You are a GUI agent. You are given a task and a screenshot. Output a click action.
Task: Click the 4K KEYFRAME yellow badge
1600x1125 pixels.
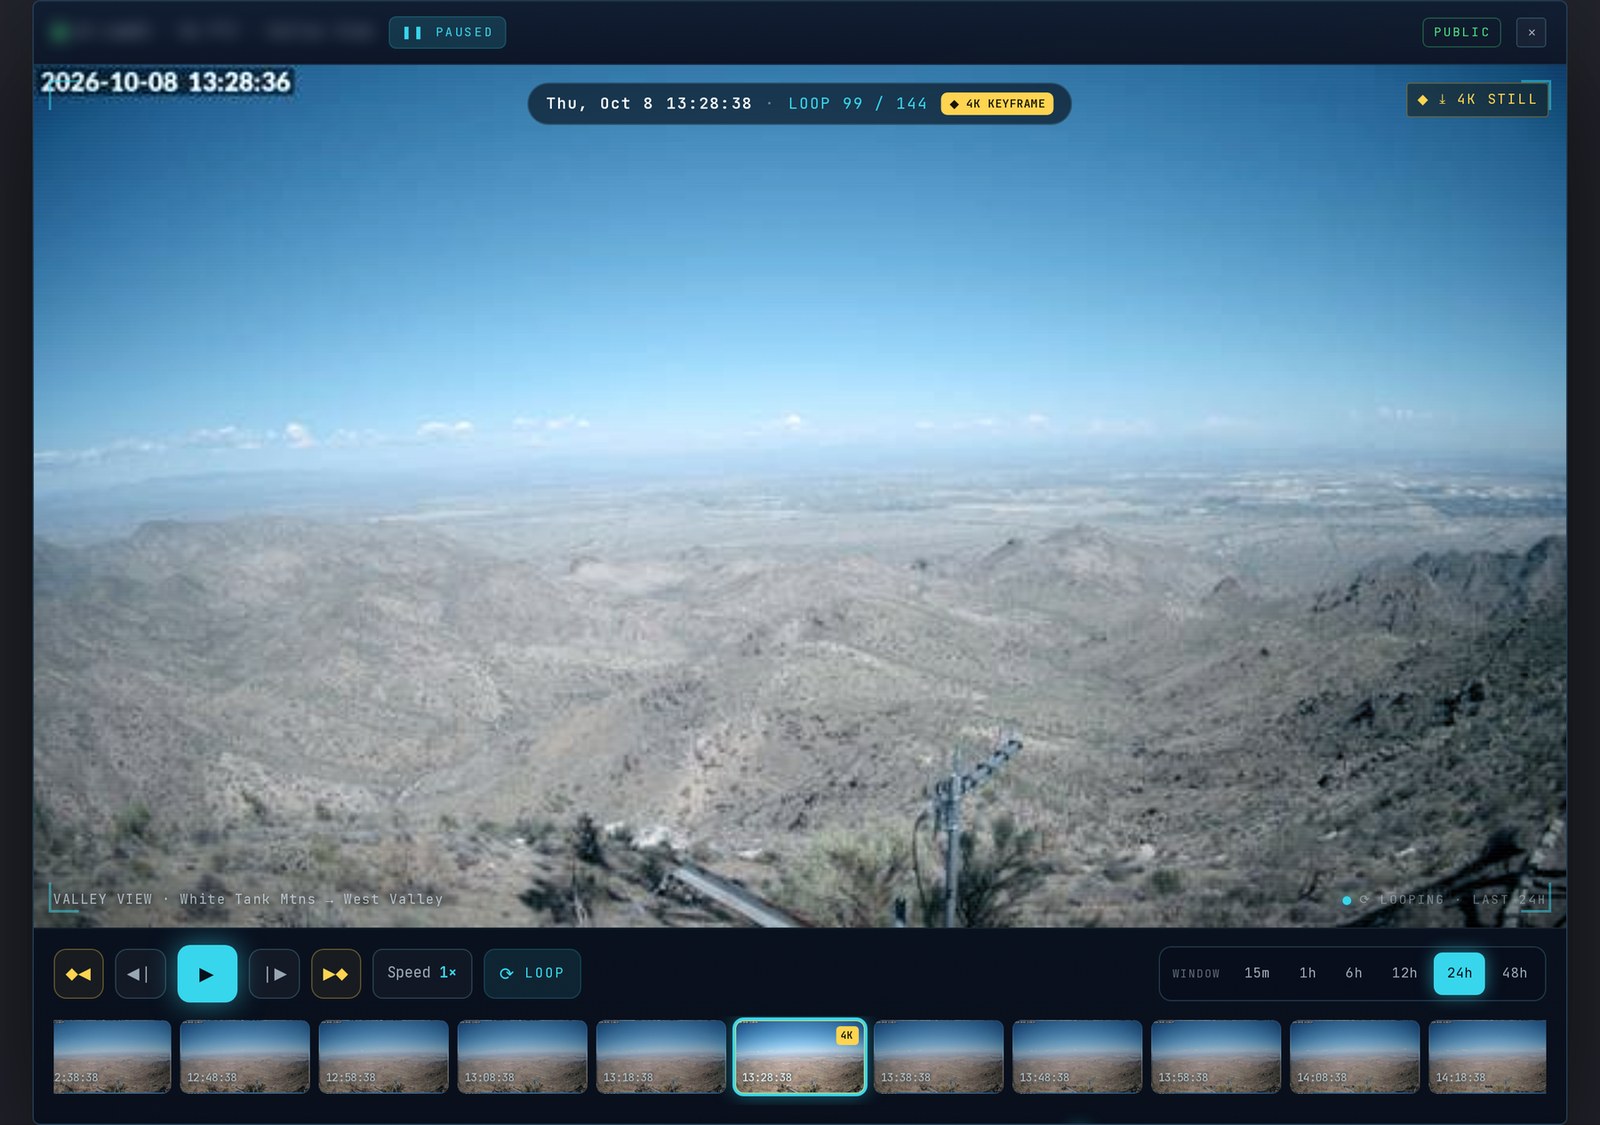pos(997,104)
